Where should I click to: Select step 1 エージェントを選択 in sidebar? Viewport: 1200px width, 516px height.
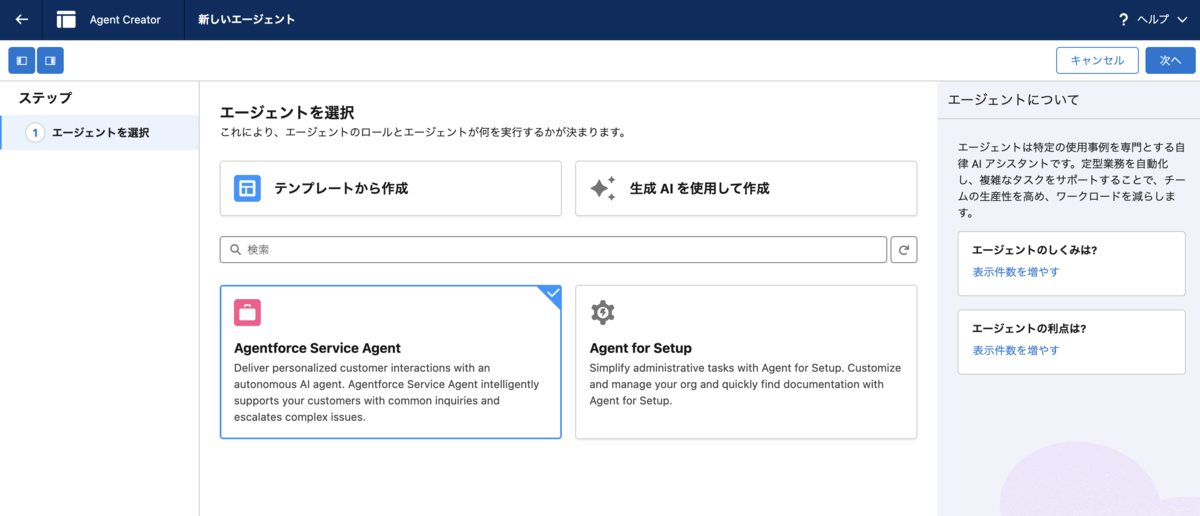click(100, 133)
